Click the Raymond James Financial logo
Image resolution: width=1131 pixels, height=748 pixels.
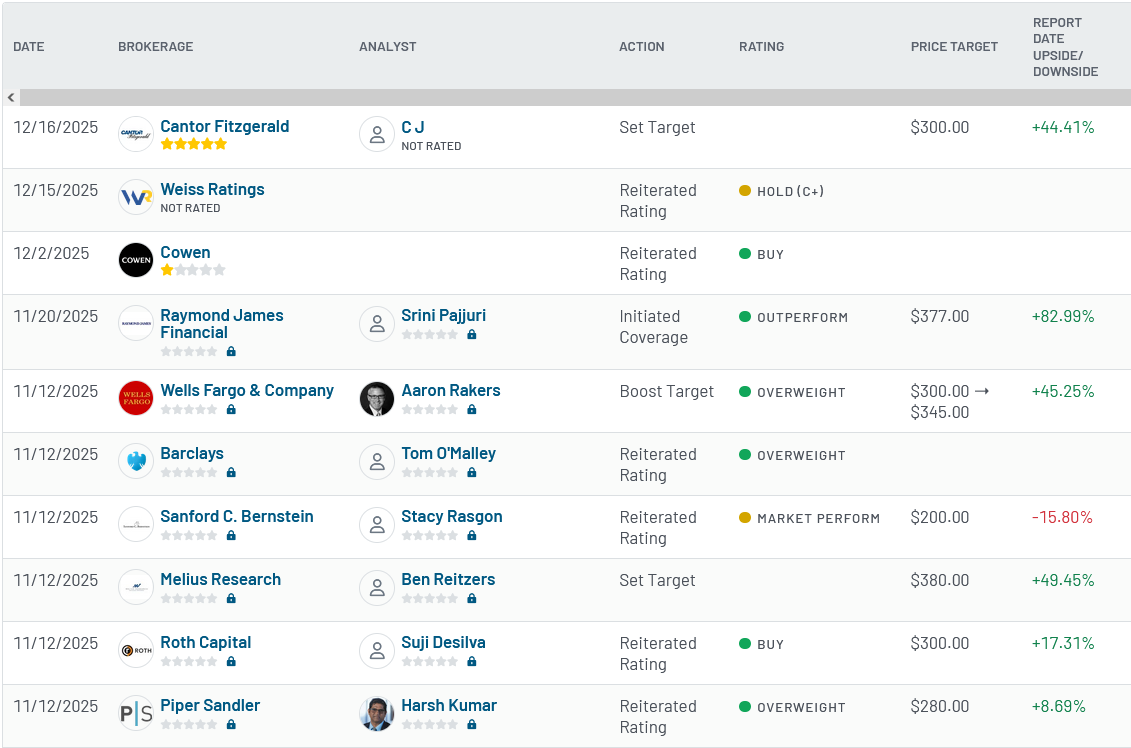(136, 323)
